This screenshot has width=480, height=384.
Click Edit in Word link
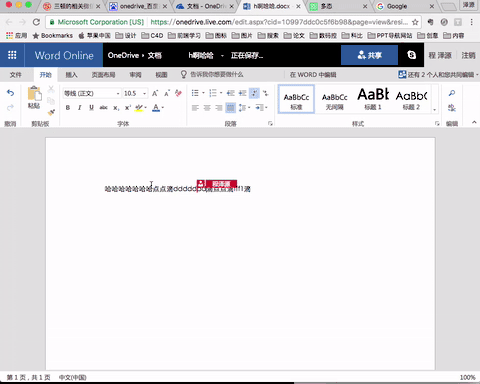click(313, 75)
